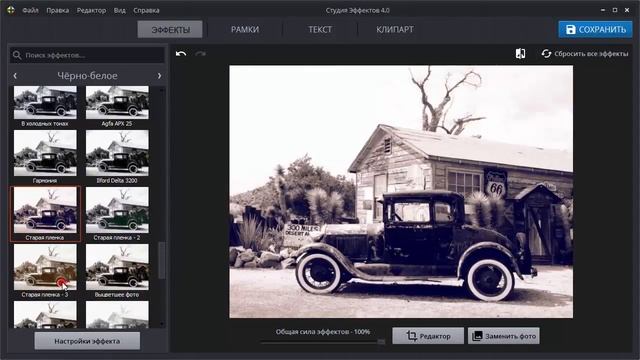The image size is (640, 360).
Task: Click the main photo preview canvas
Action: tap(401, 191)
